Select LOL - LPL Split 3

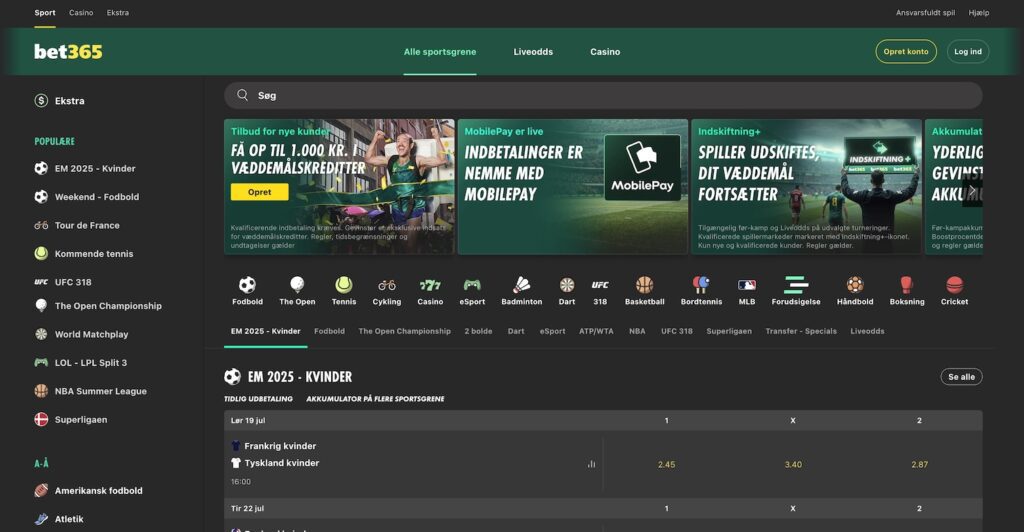click(90, 362)
